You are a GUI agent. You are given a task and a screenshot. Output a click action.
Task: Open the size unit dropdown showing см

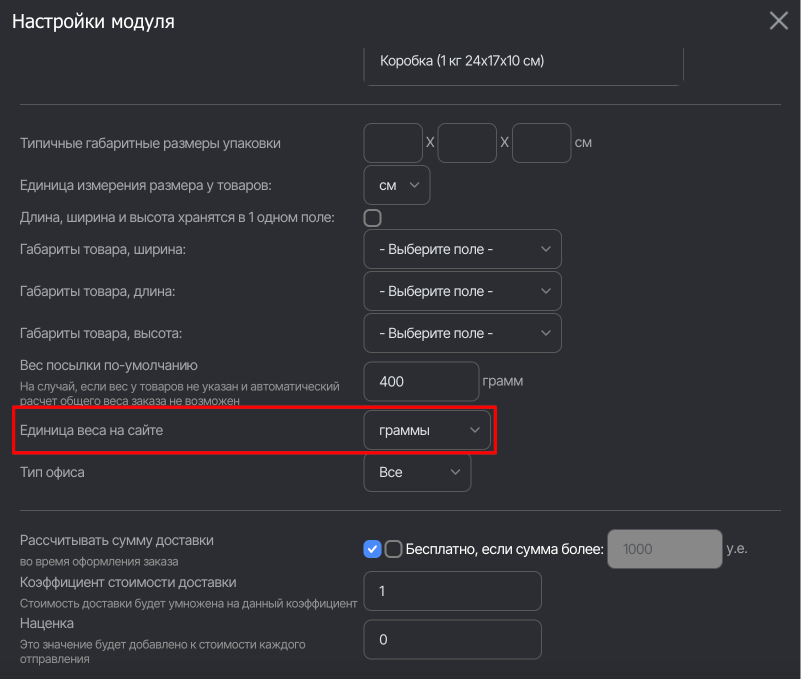point(397,186)
